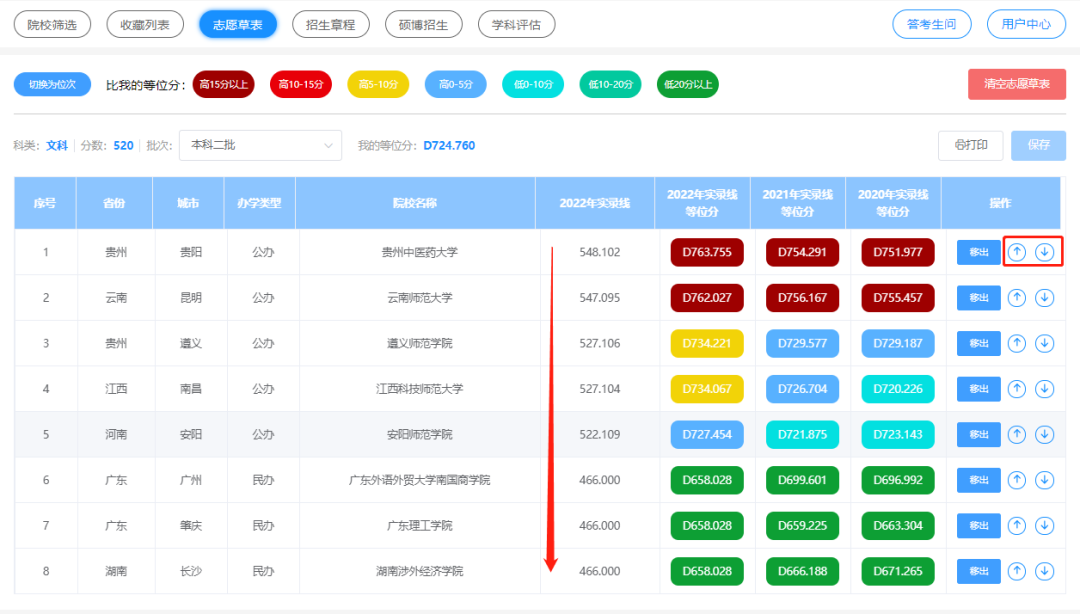Screen dimensions: 1080x614
Task: Move 遵义师范学院 row up
Action: pos(1017,343)
